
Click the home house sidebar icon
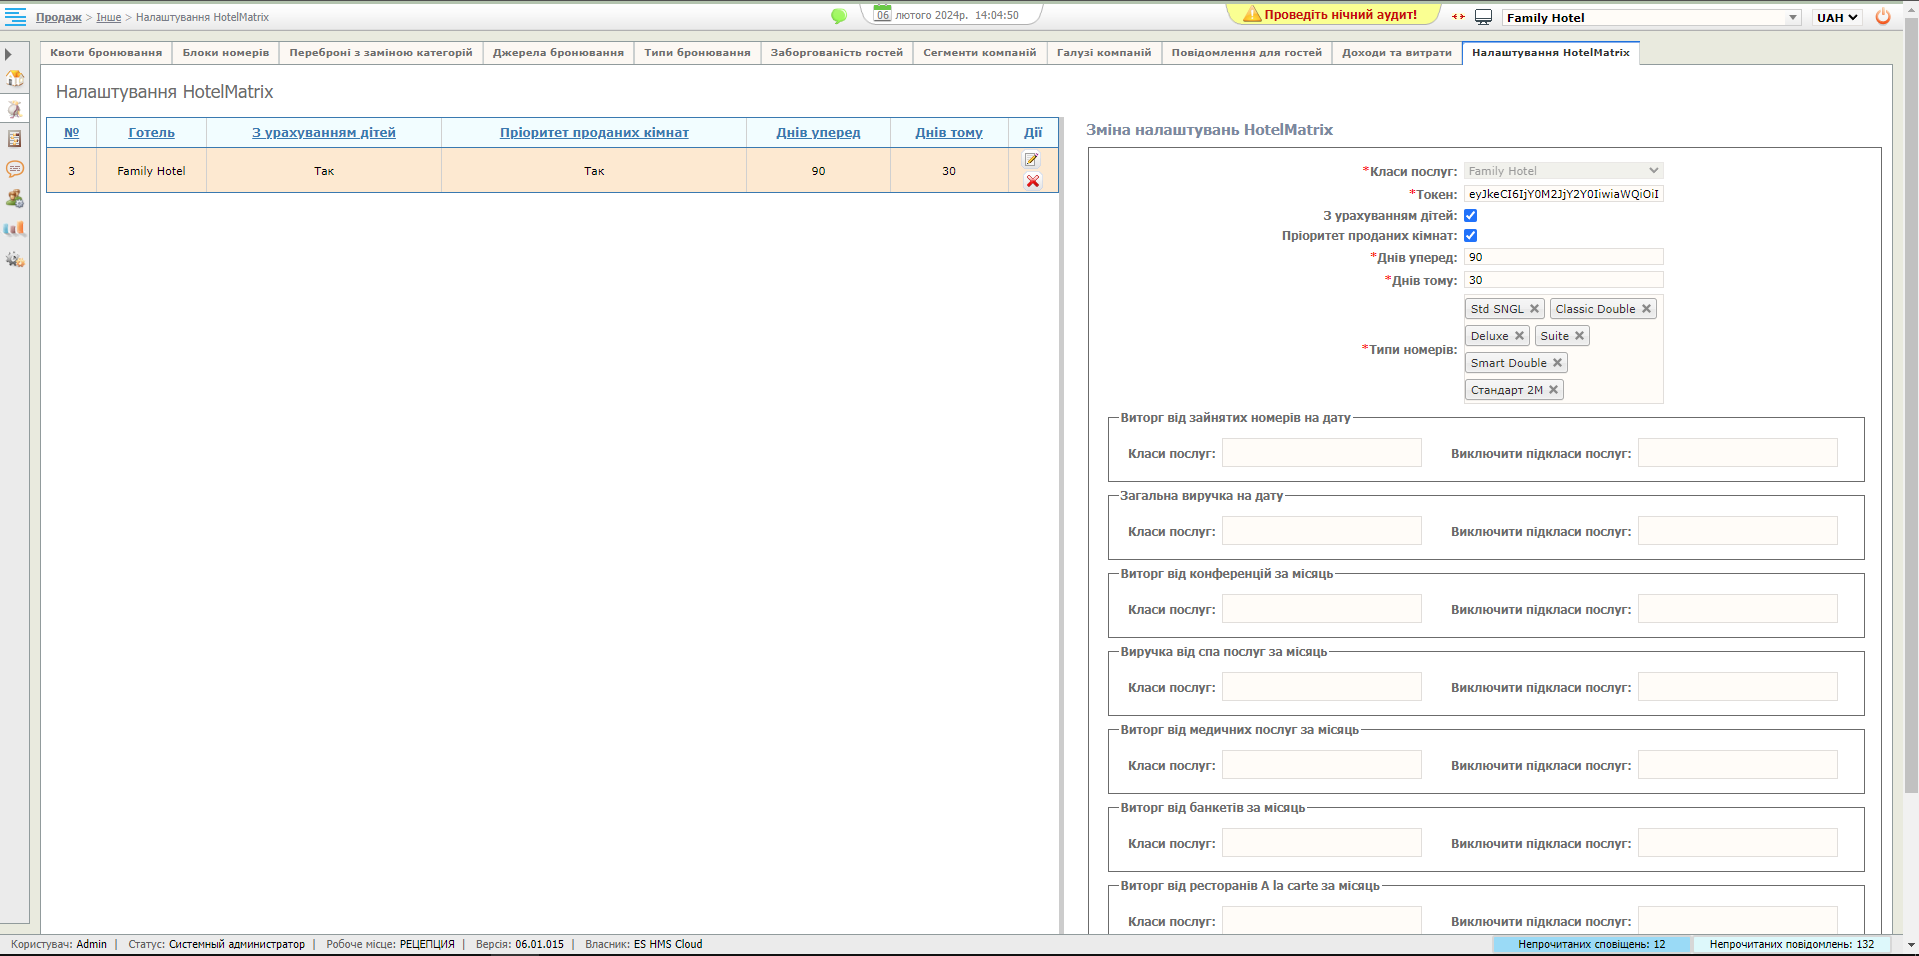[x=15, y=79]
